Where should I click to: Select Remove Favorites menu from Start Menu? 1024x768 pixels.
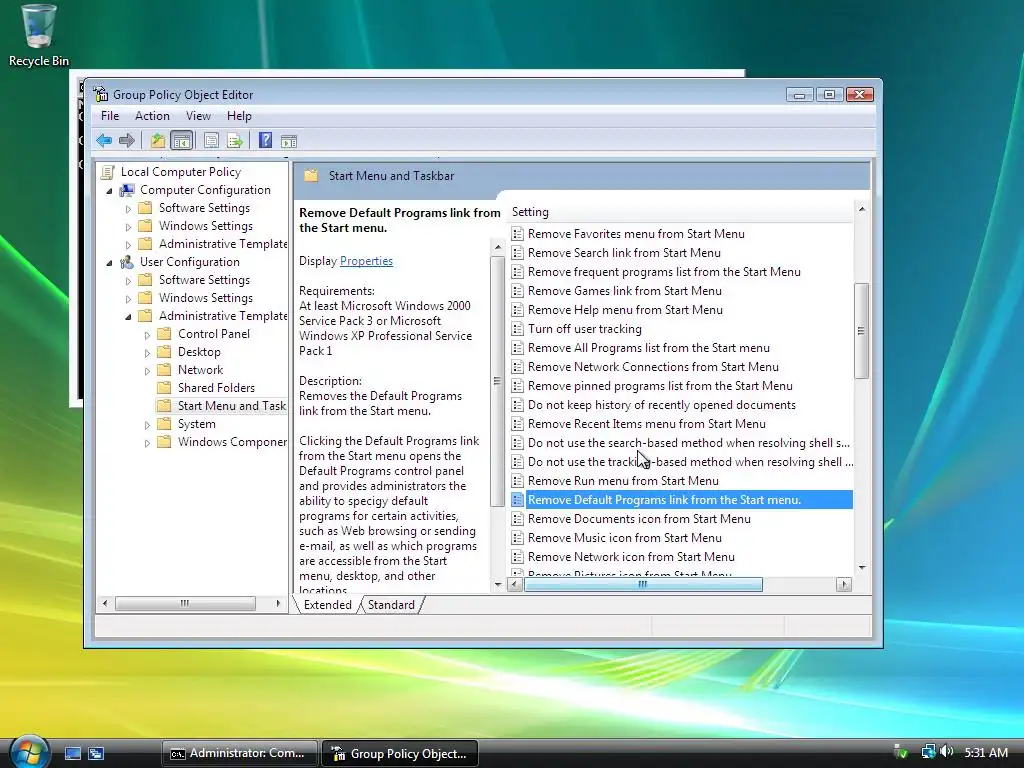(636, 234)
